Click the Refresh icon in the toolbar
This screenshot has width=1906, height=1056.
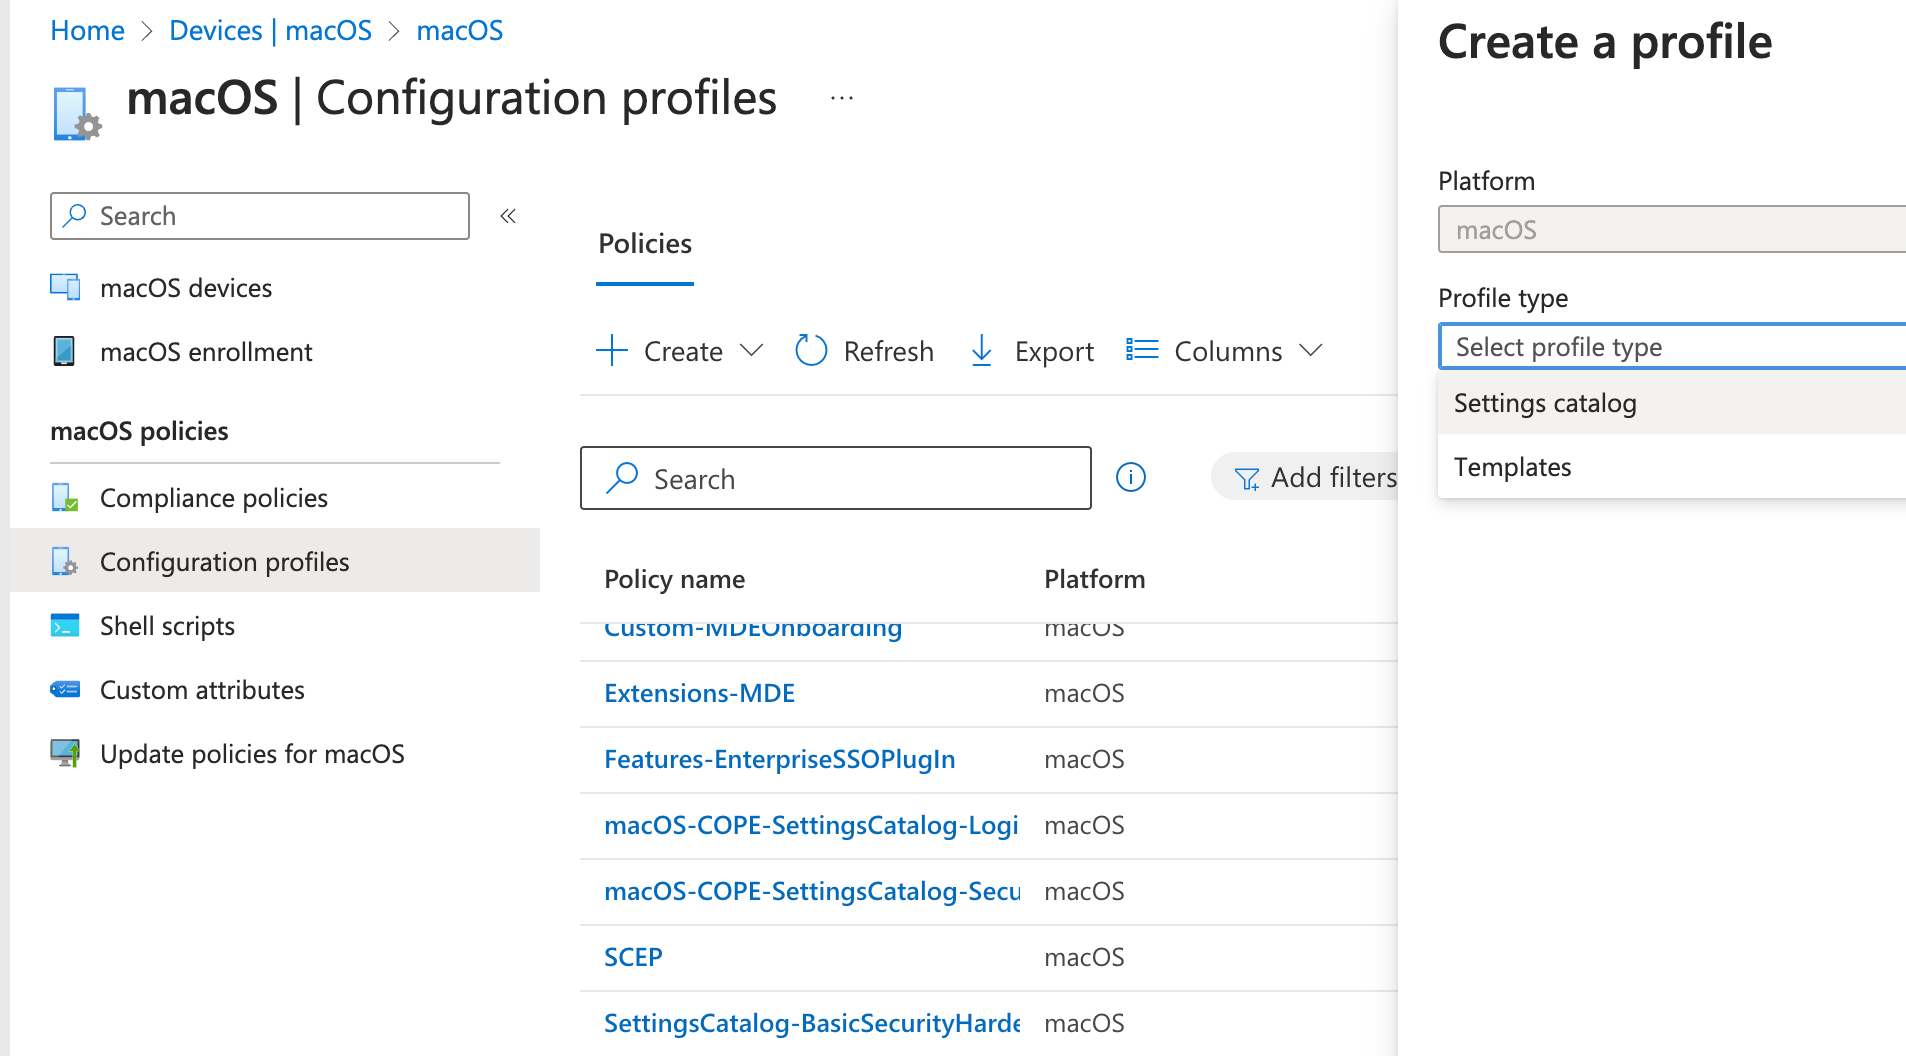tap(811, 351)
